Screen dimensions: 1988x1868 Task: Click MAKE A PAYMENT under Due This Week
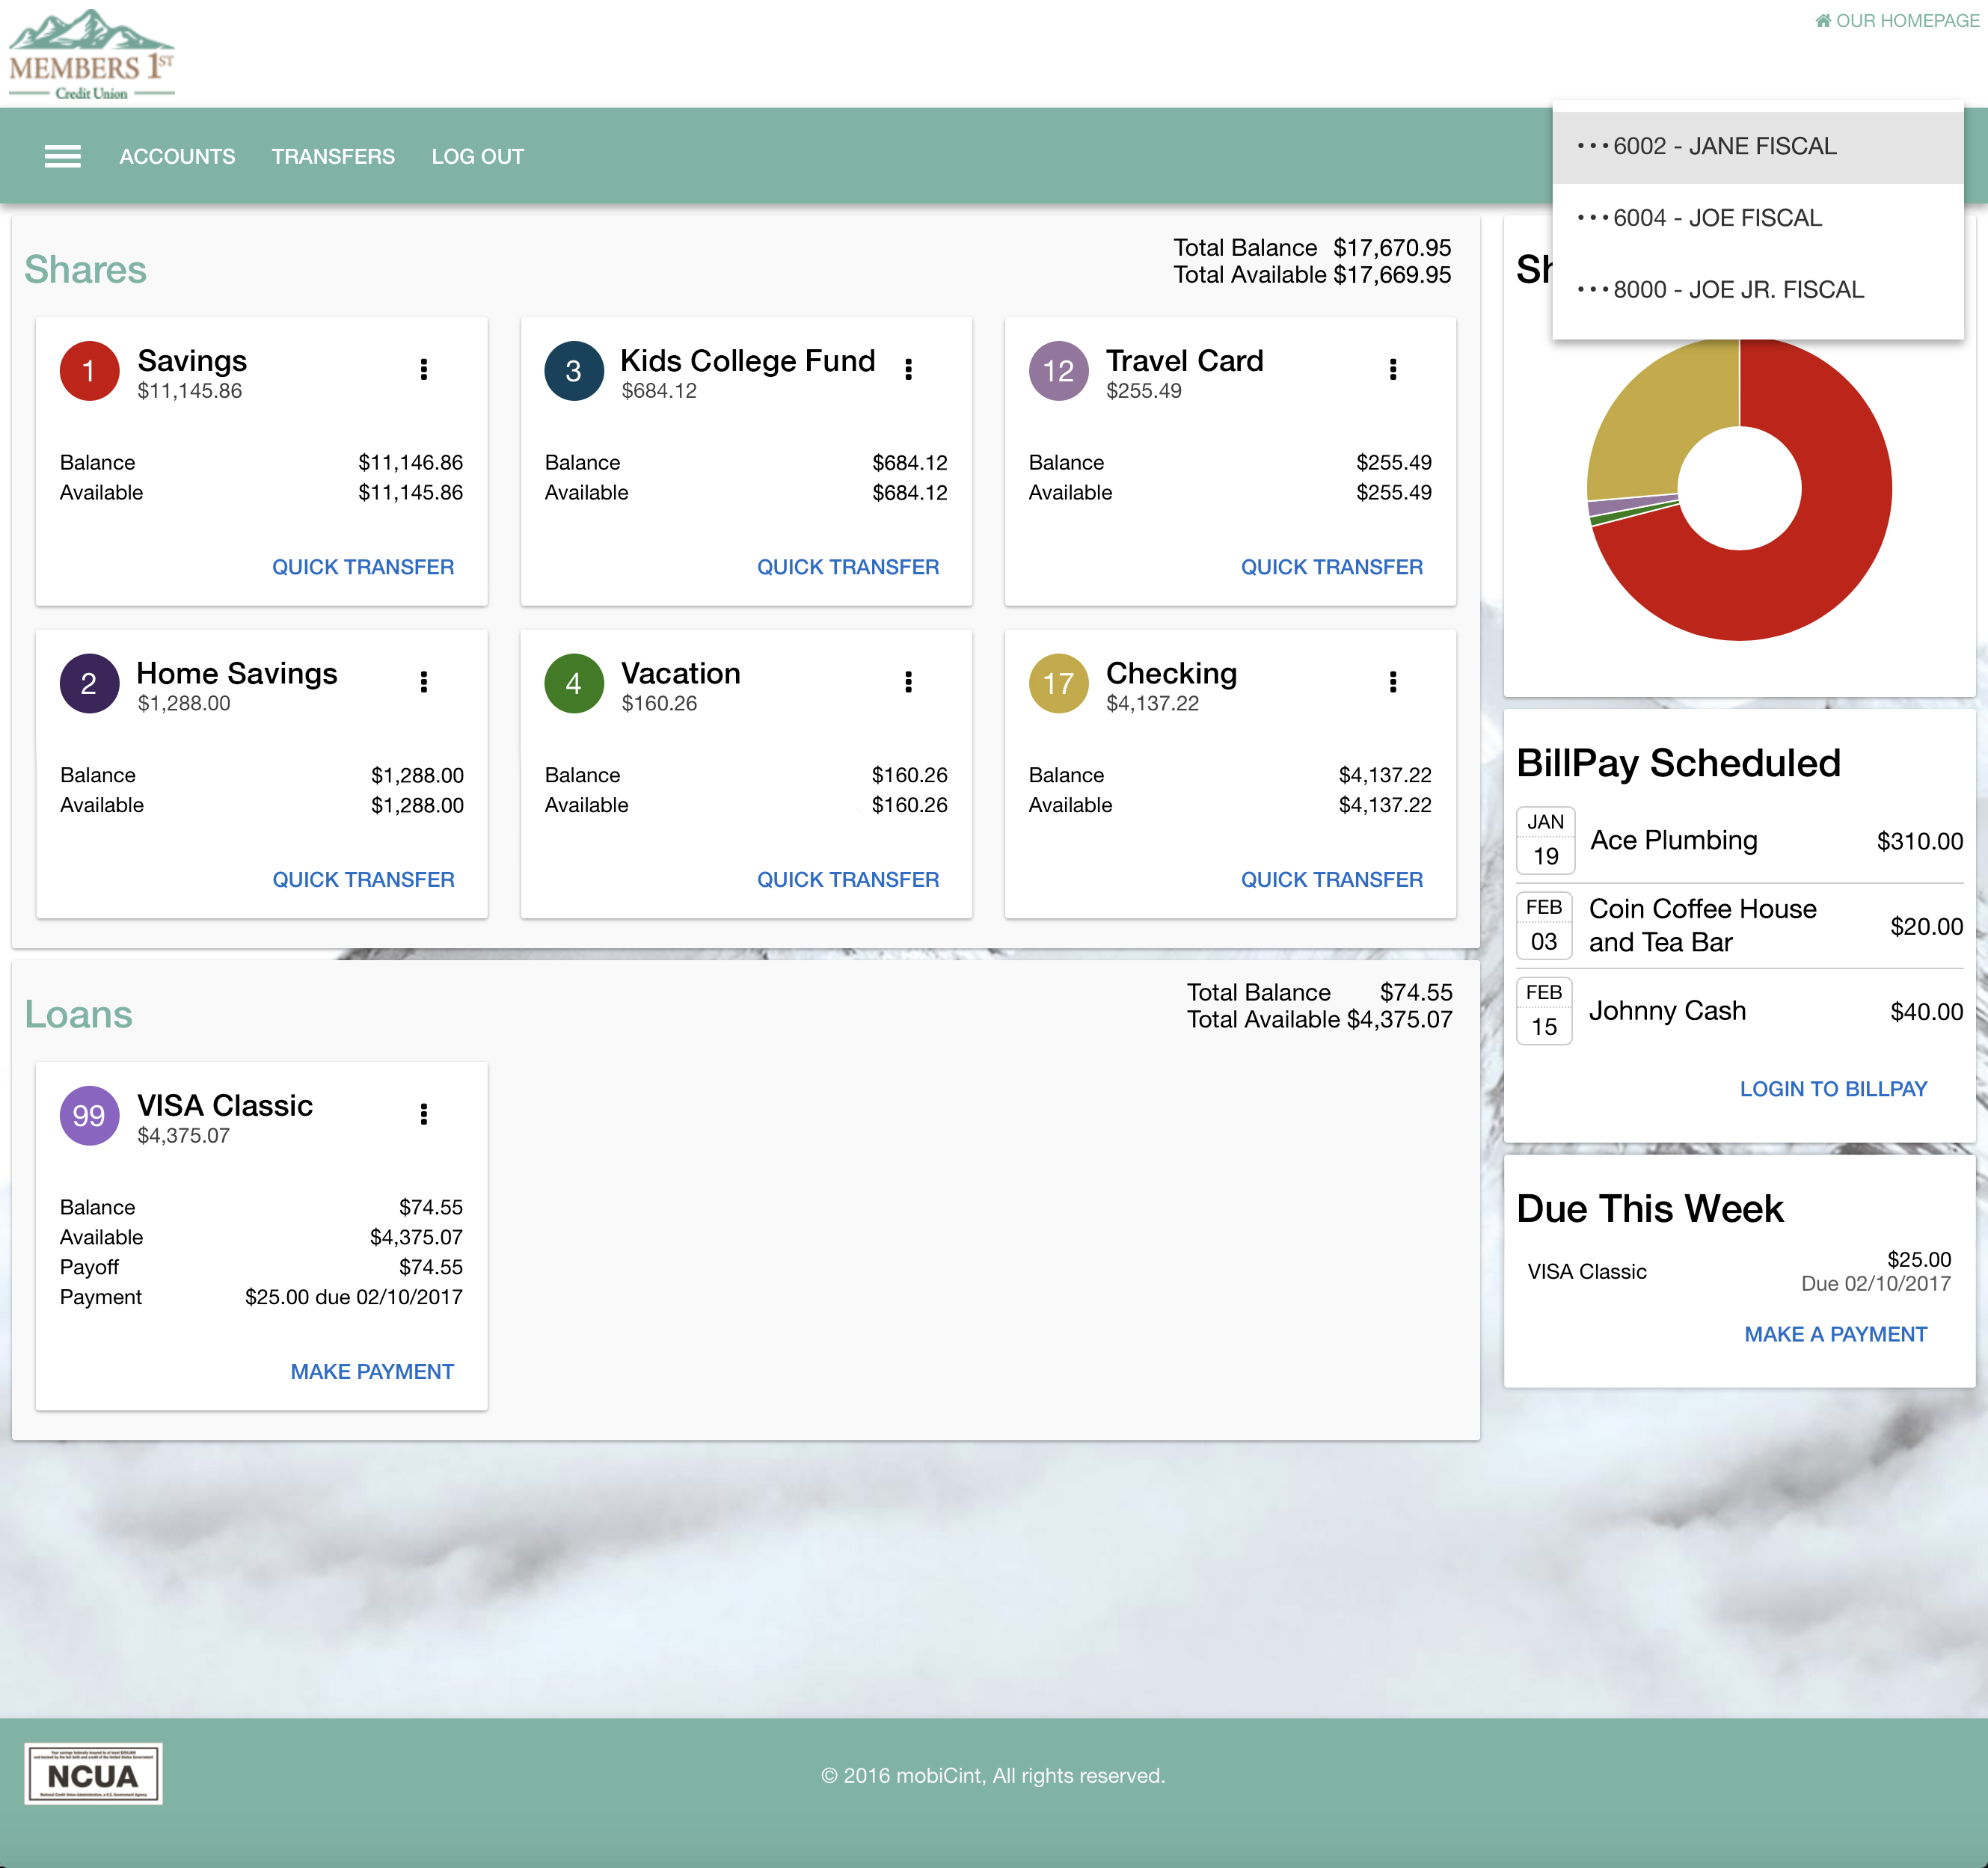click(1835, 1334)
